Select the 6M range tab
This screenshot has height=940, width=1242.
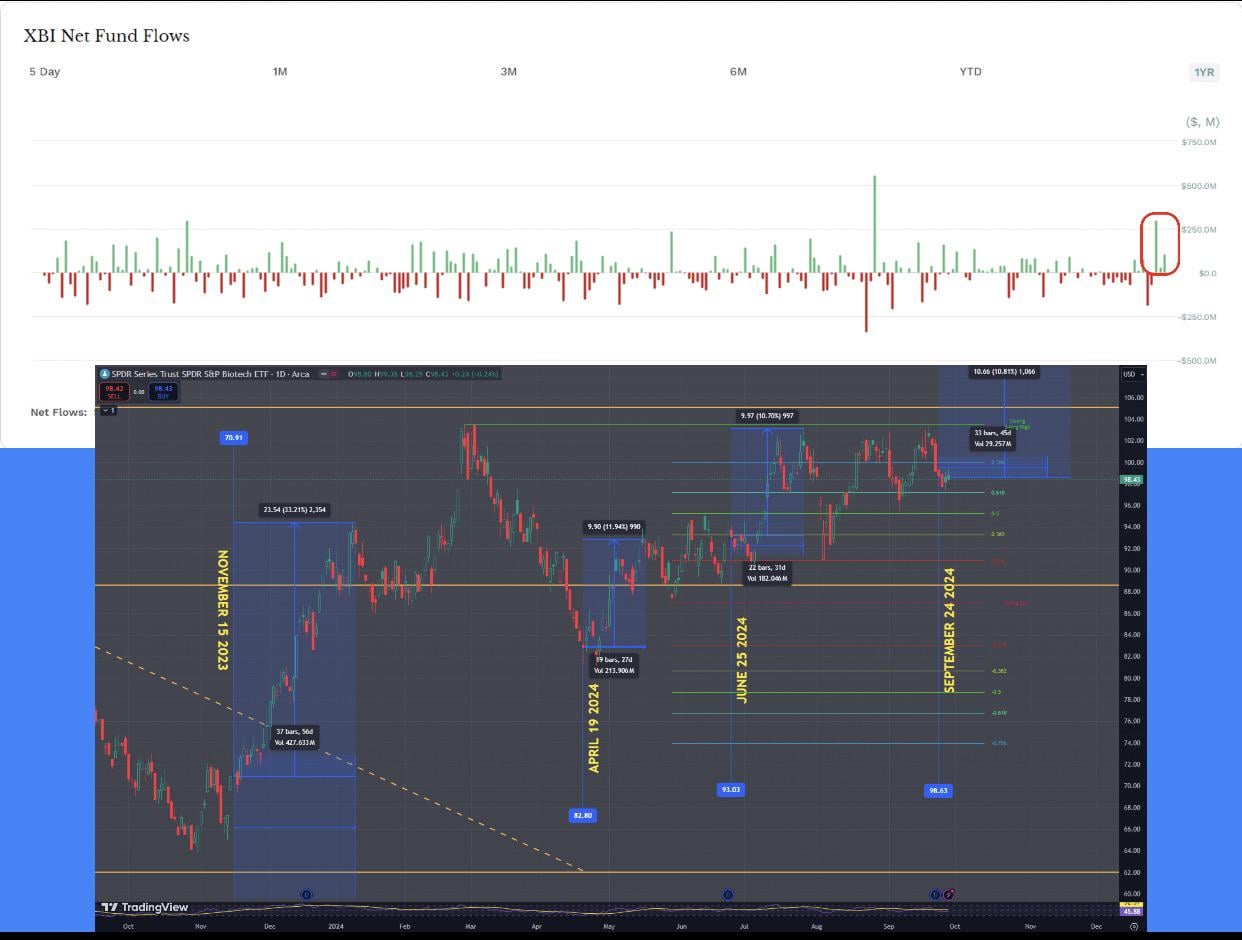pos(738,72)
